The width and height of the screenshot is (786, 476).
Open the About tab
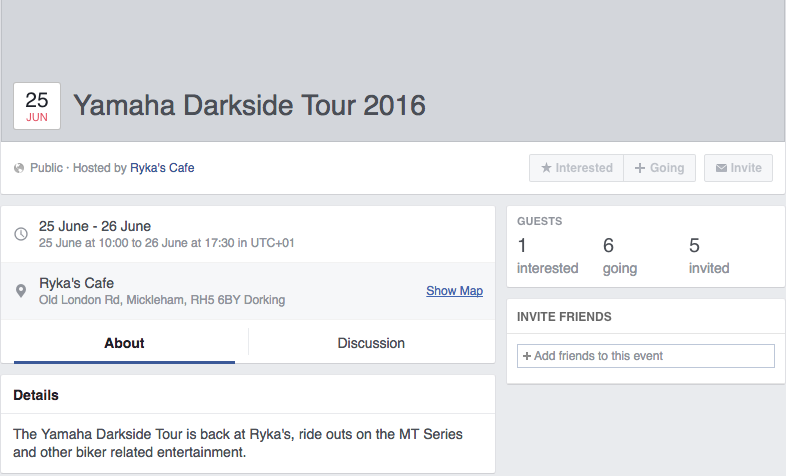point(124,343)
